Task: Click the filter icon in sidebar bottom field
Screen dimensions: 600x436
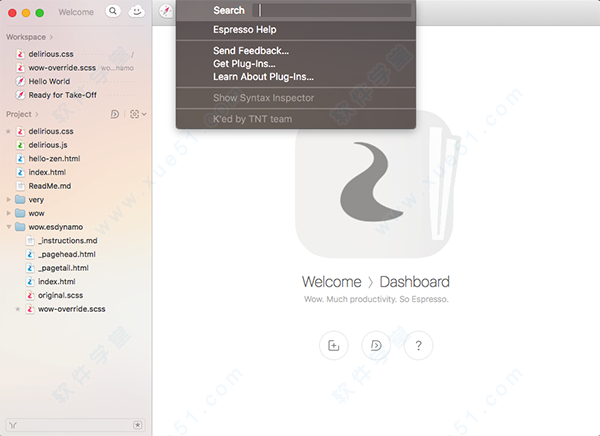Action: coord(13,425)
